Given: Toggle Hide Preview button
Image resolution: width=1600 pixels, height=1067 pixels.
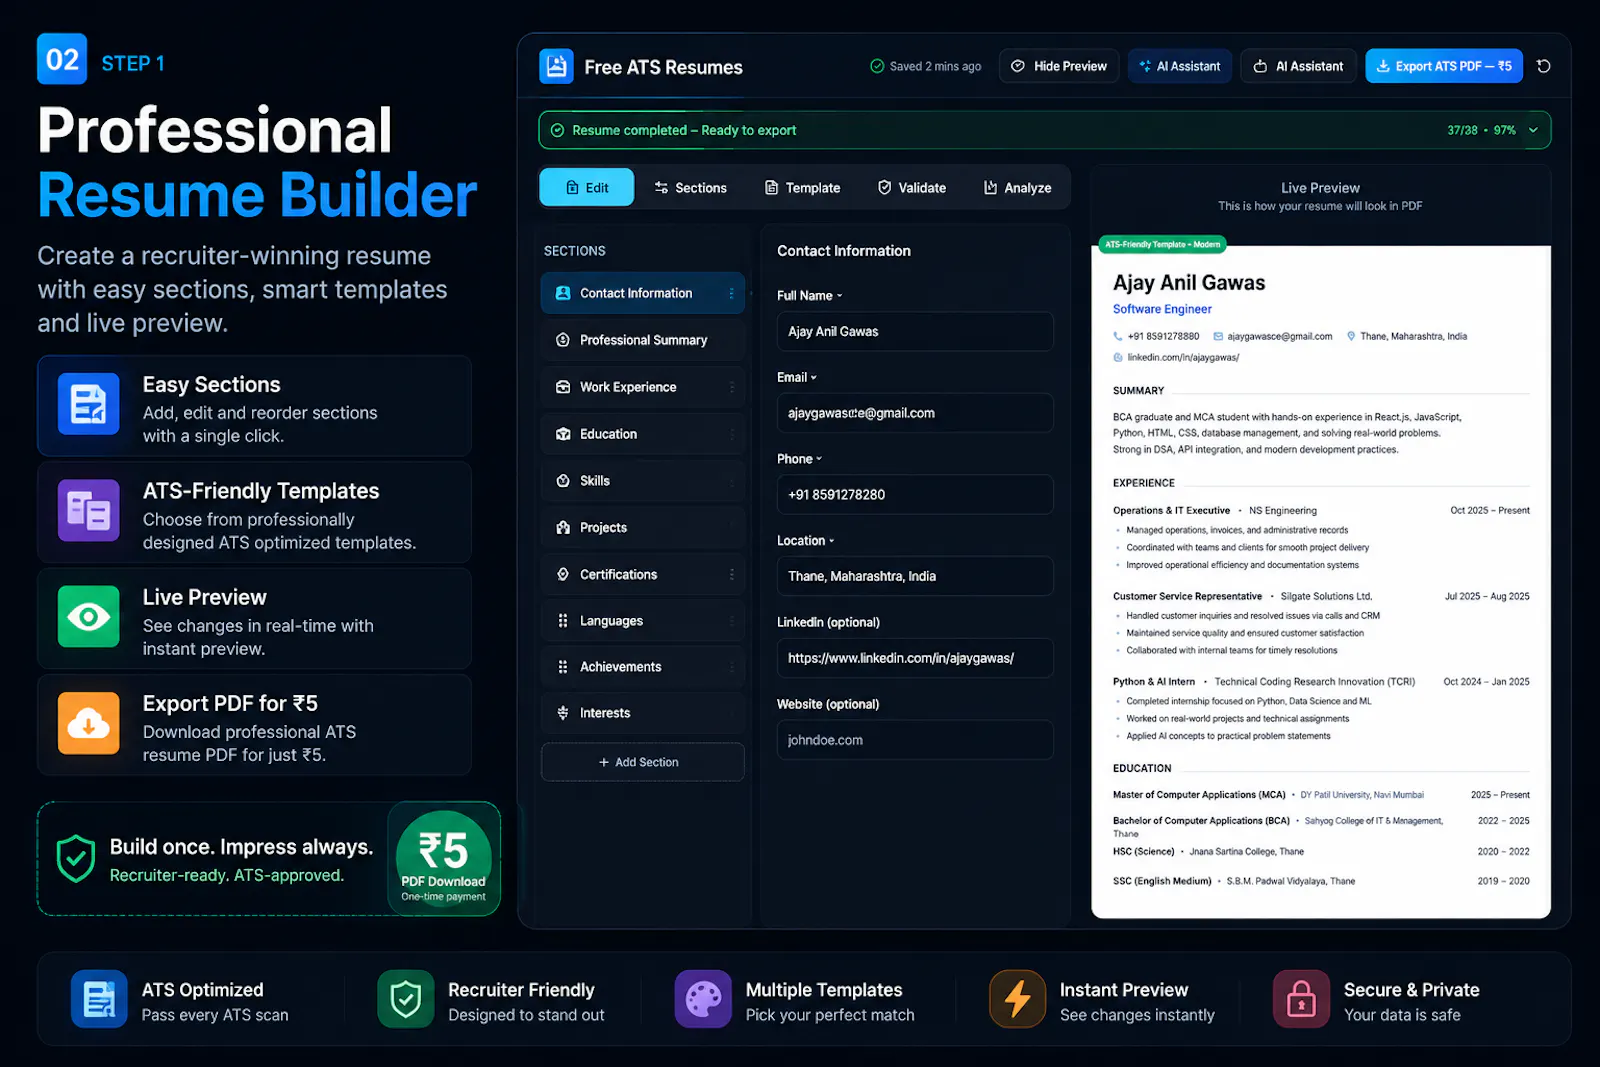Looking at the screenshot, I should point(1059,66).
